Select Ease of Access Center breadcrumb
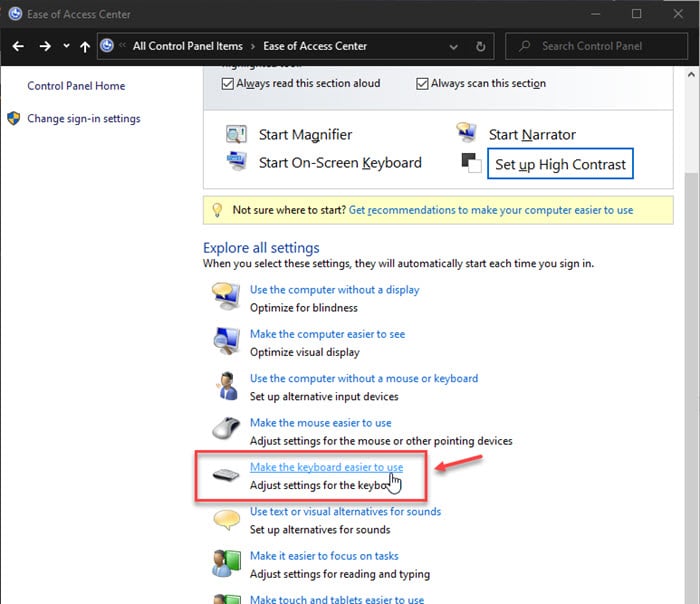Screen dimensions: 700x604 click(315, 46)
